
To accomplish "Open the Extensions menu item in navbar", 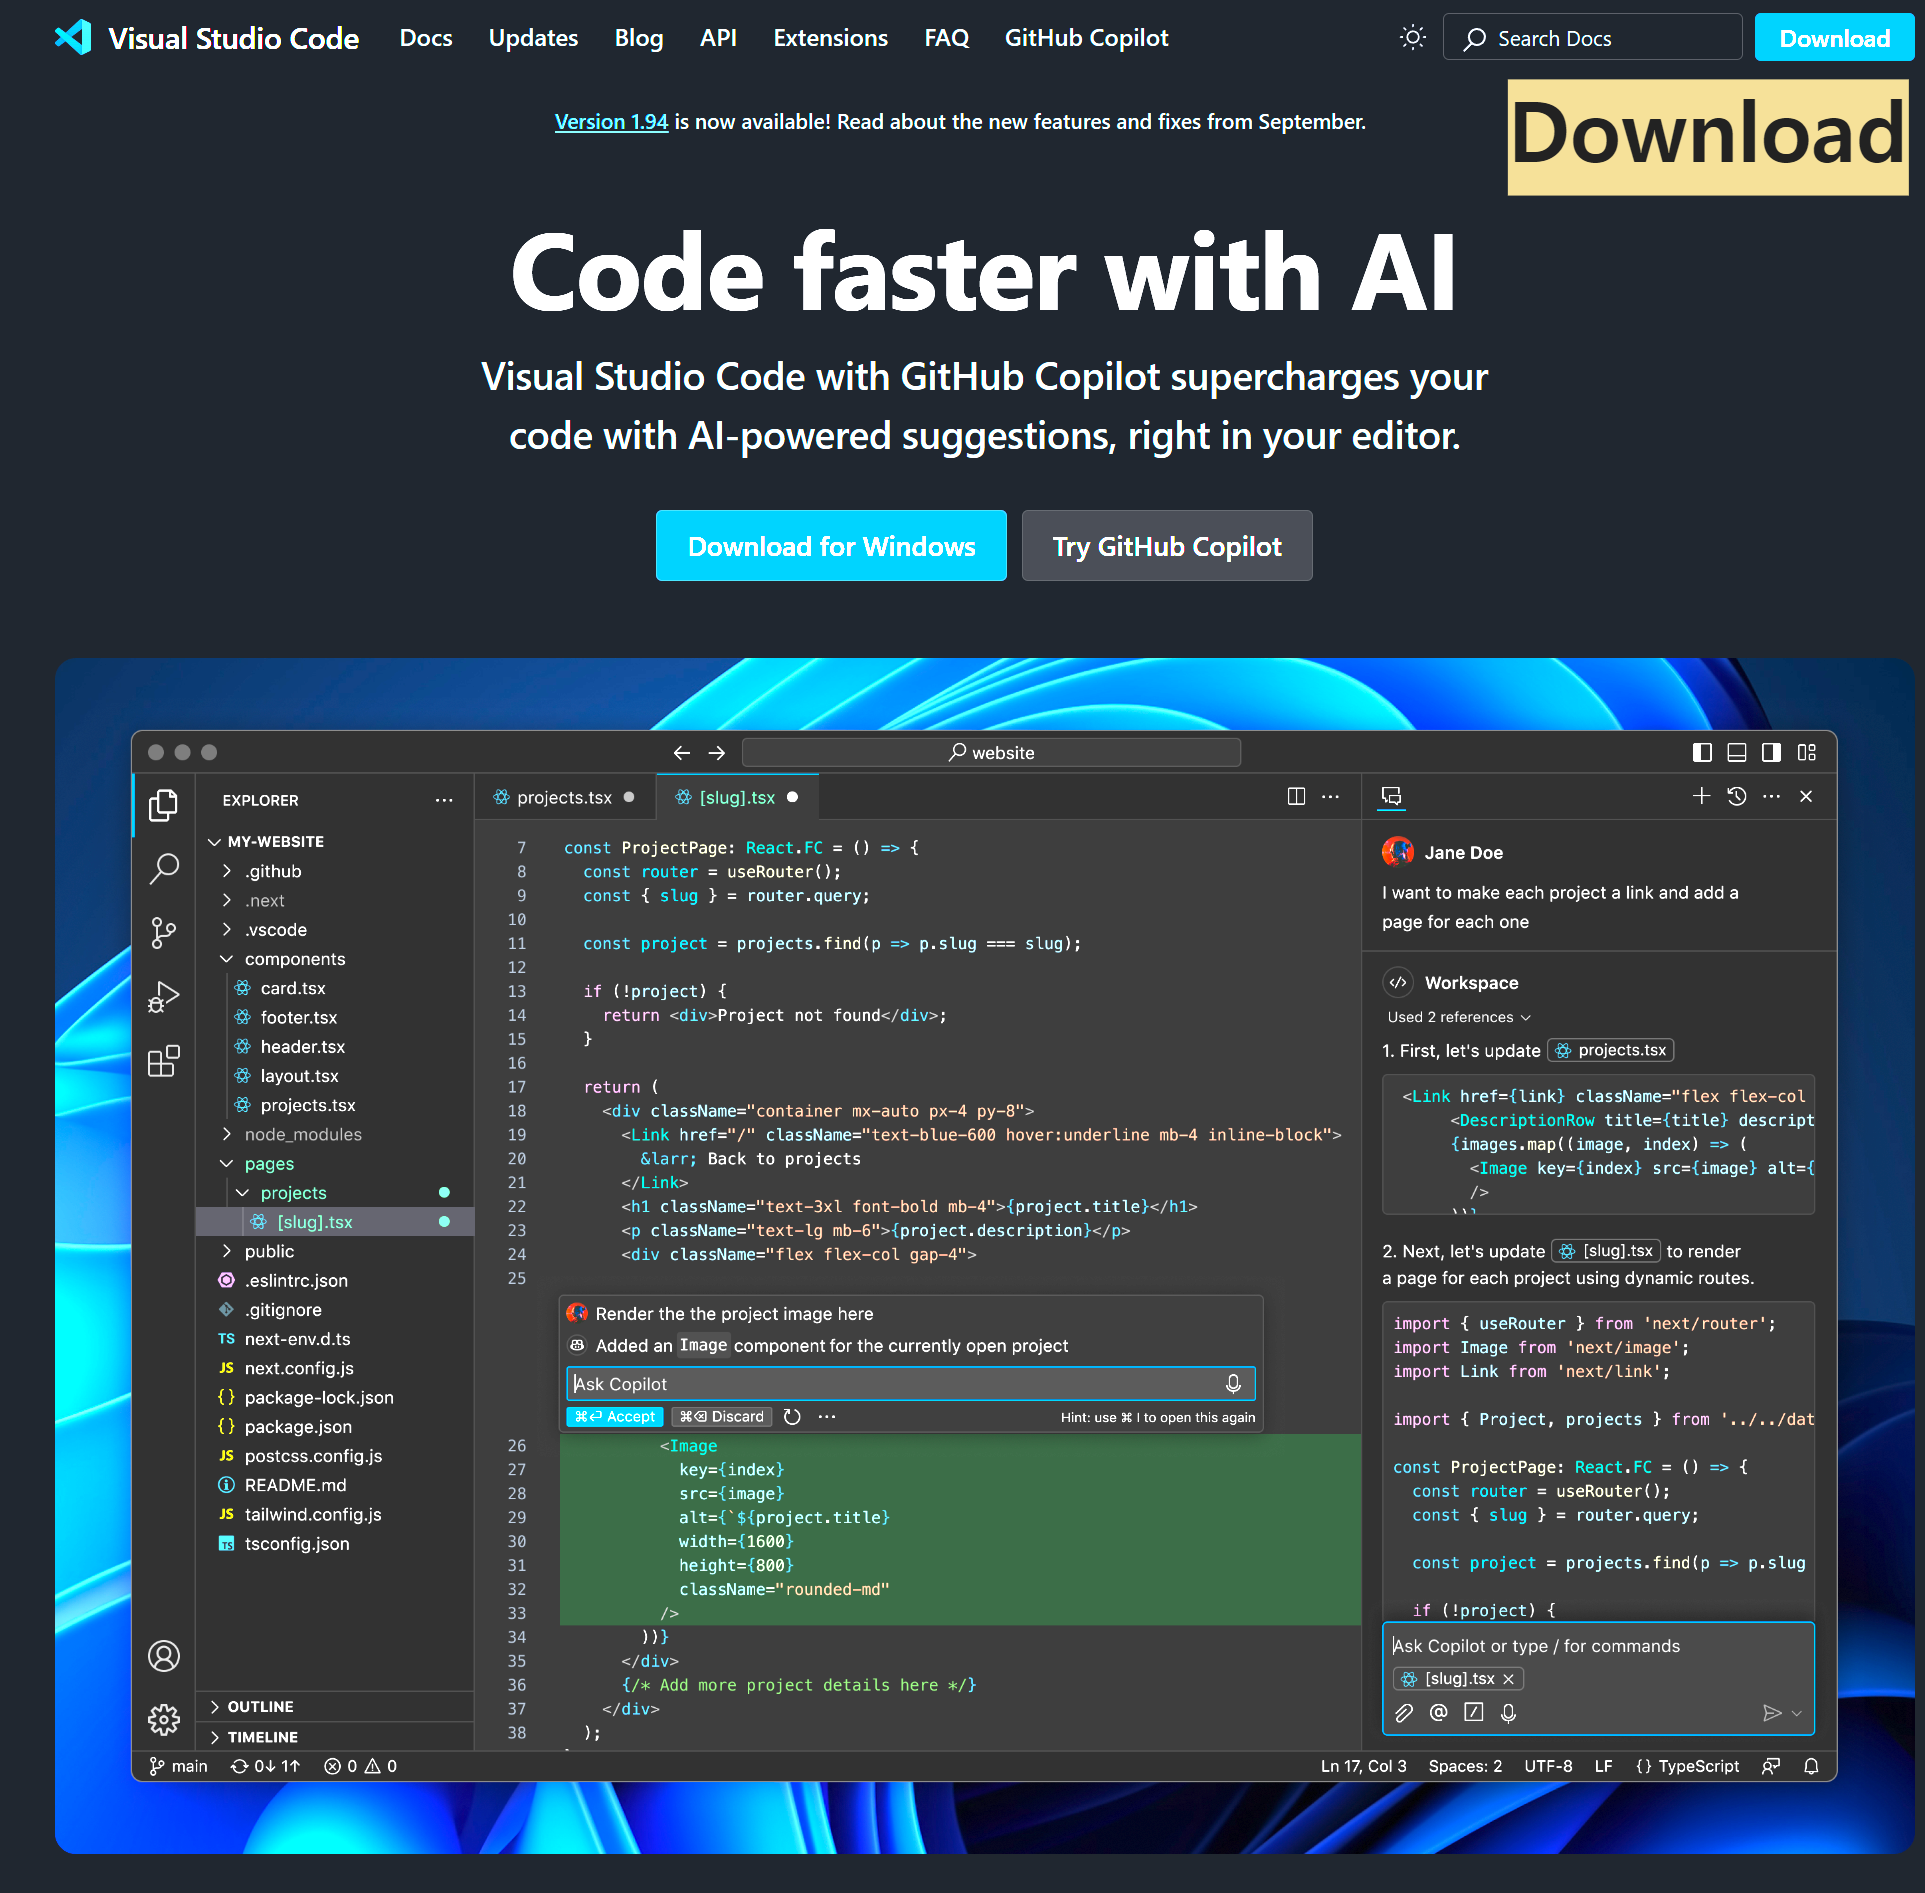I will pyautogui.click(x=830, y=38).
